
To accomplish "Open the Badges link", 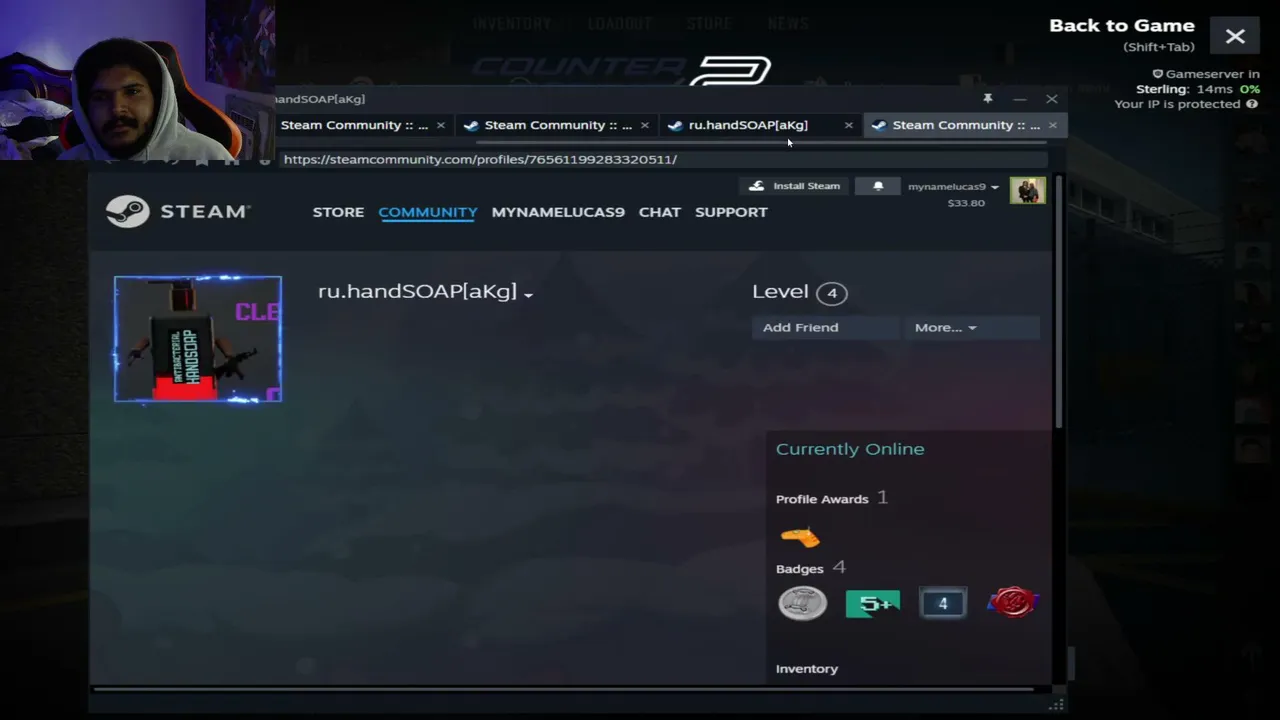I will [799, 569].
